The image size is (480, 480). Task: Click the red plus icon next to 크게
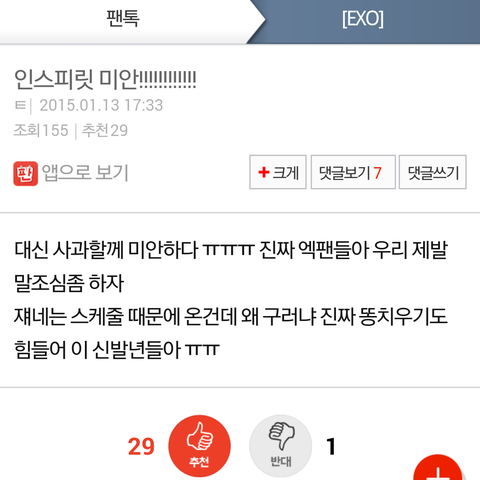[x=264, y=172]
